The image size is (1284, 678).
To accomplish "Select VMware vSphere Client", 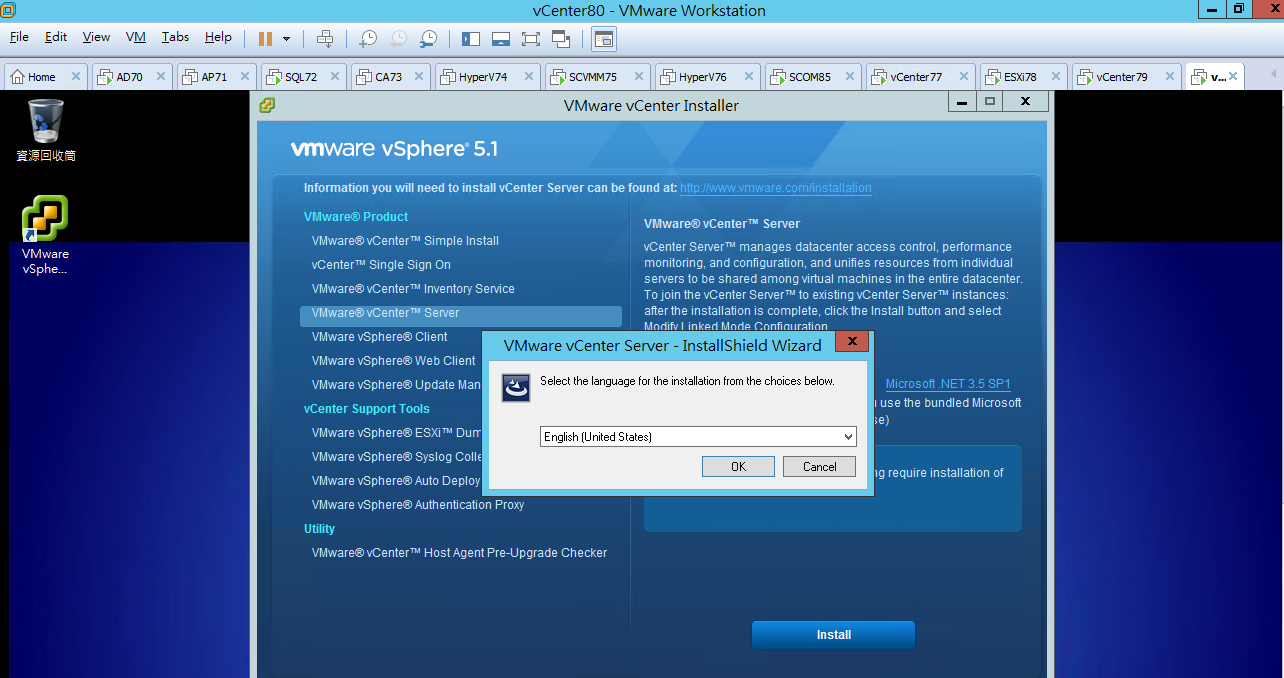I will click(379, 337).
